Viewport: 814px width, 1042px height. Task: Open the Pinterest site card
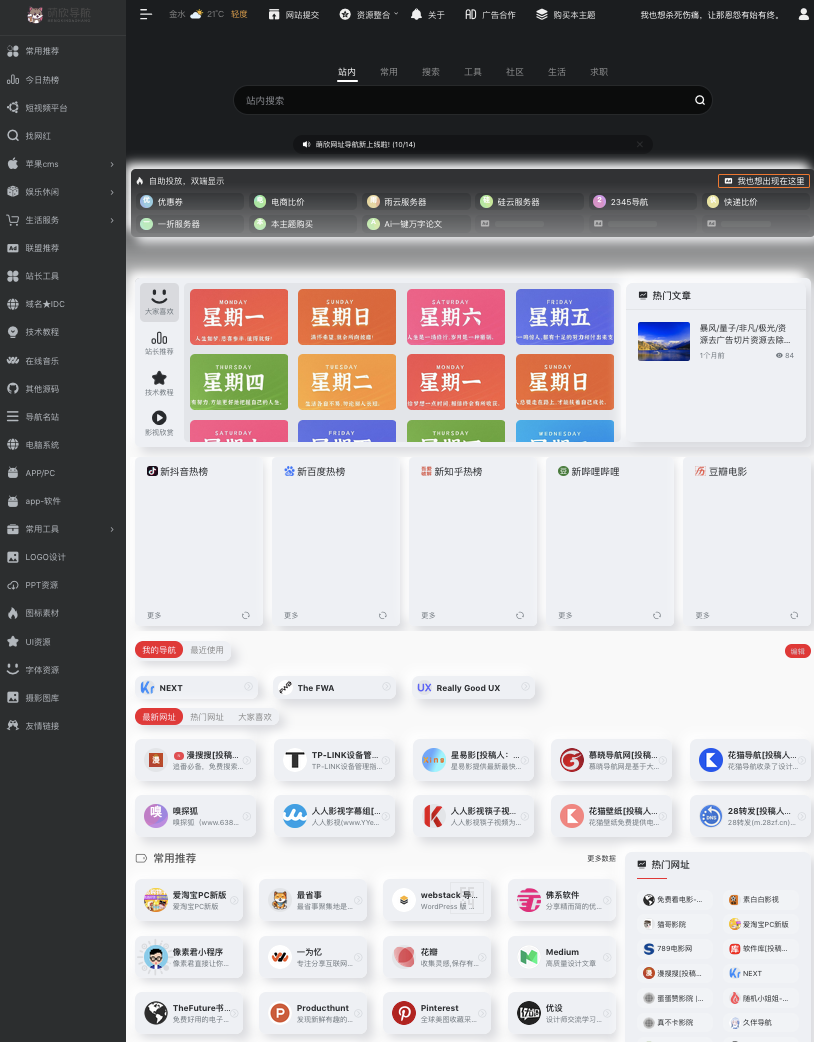[437, 1013]
